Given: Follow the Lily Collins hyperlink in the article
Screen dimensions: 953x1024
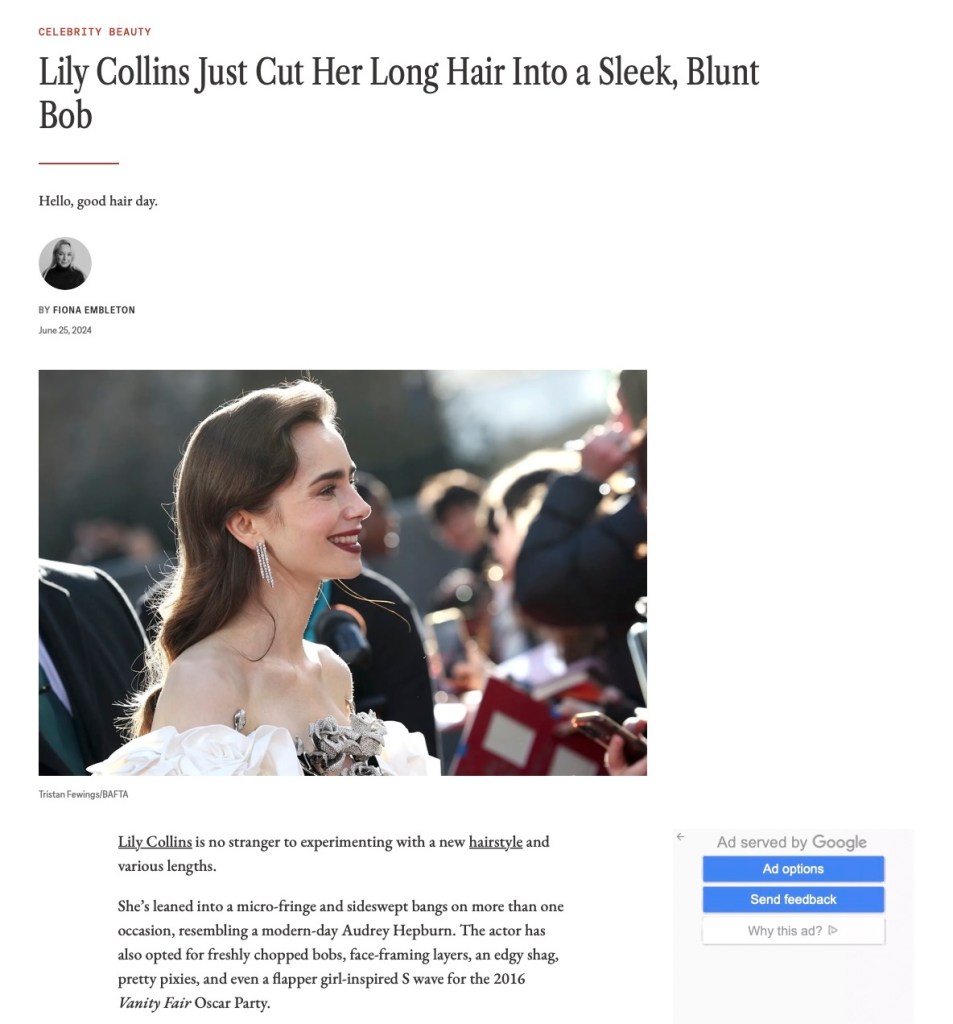Looking at the screenshot, I should (155, 842).
